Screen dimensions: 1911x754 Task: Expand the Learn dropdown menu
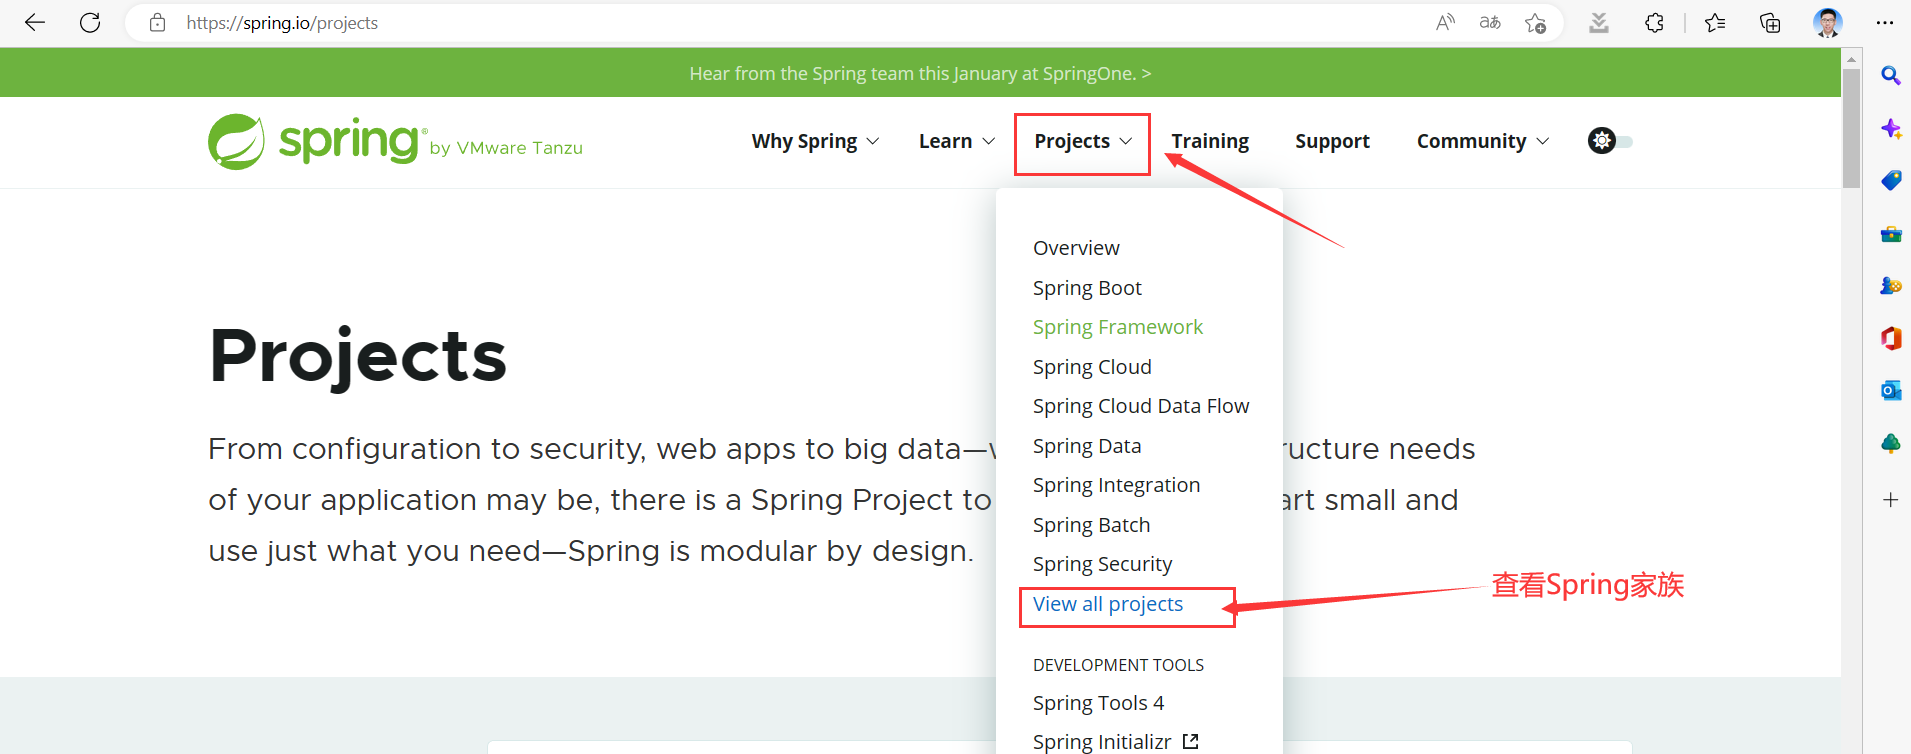956,141
